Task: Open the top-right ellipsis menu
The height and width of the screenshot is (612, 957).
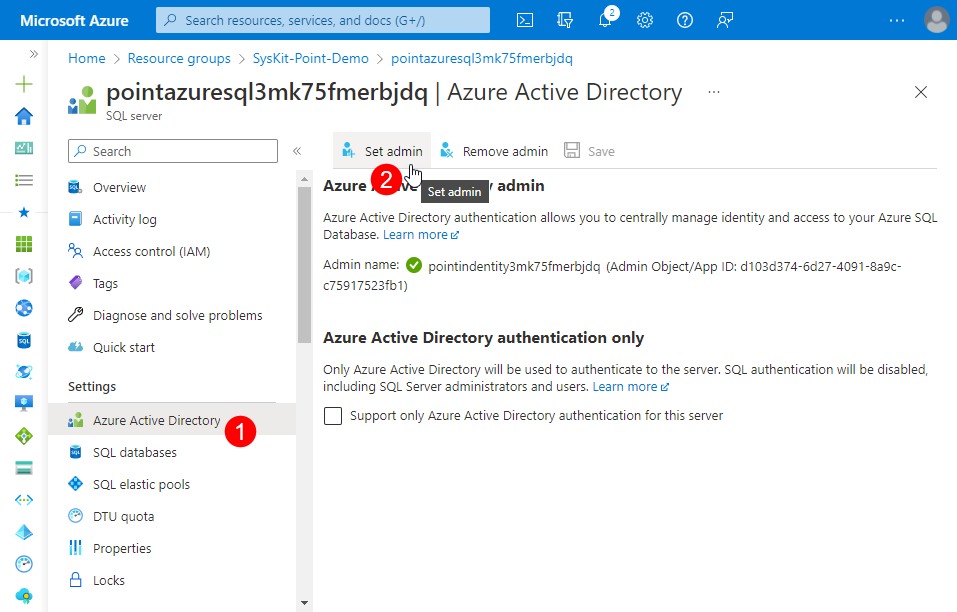Action: pos(895,19)
